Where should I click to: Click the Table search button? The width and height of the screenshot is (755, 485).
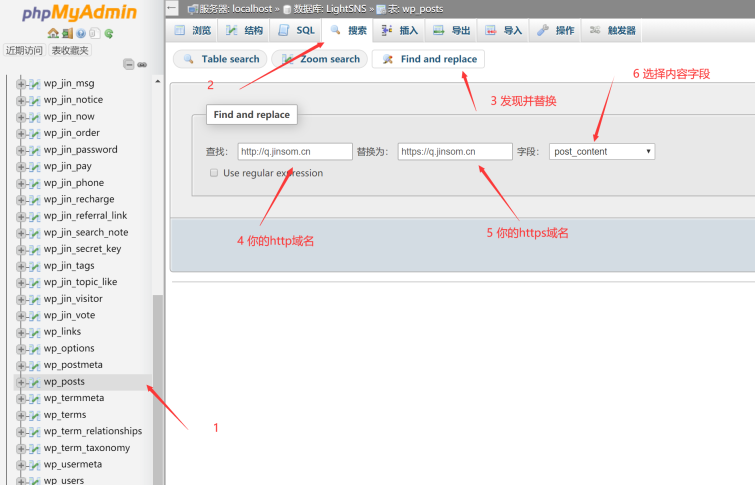pyautogui.click(x=221, y=59)
